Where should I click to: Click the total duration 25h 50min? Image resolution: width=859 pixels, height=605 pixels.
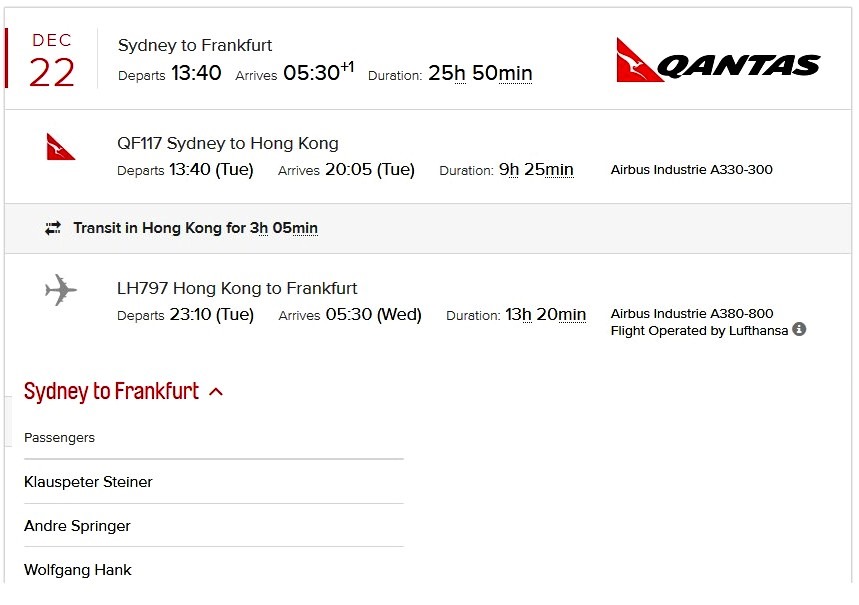[480, 74]
